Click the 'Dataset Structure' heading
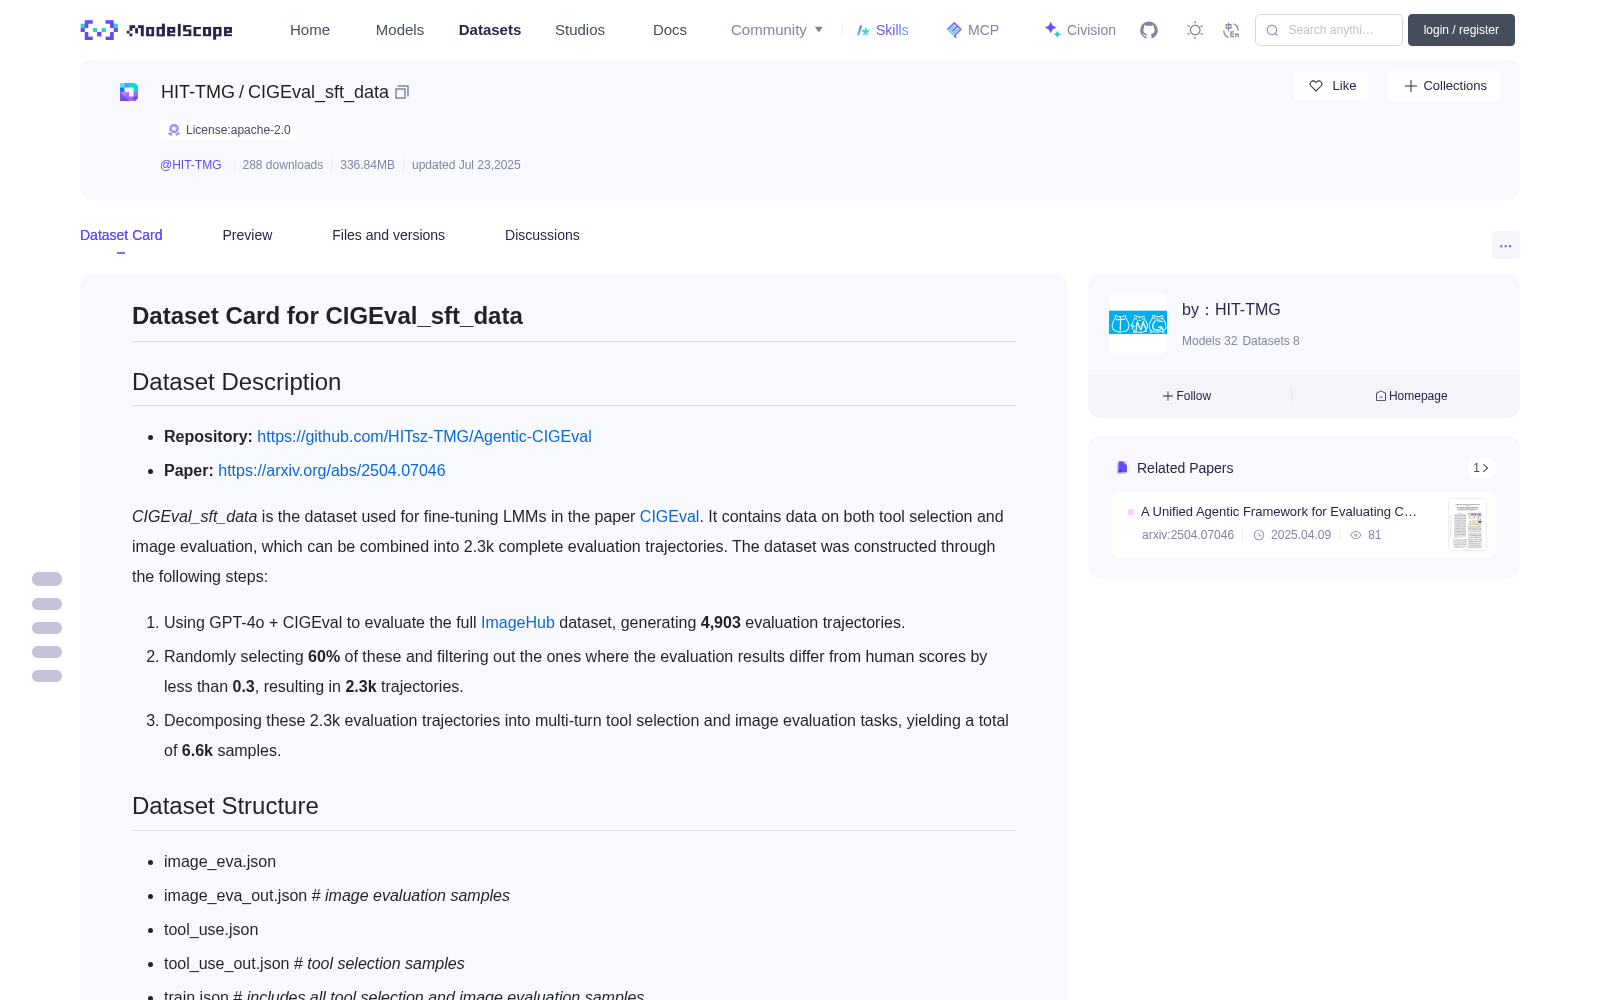The image size is (1600, 1000). 225,806
